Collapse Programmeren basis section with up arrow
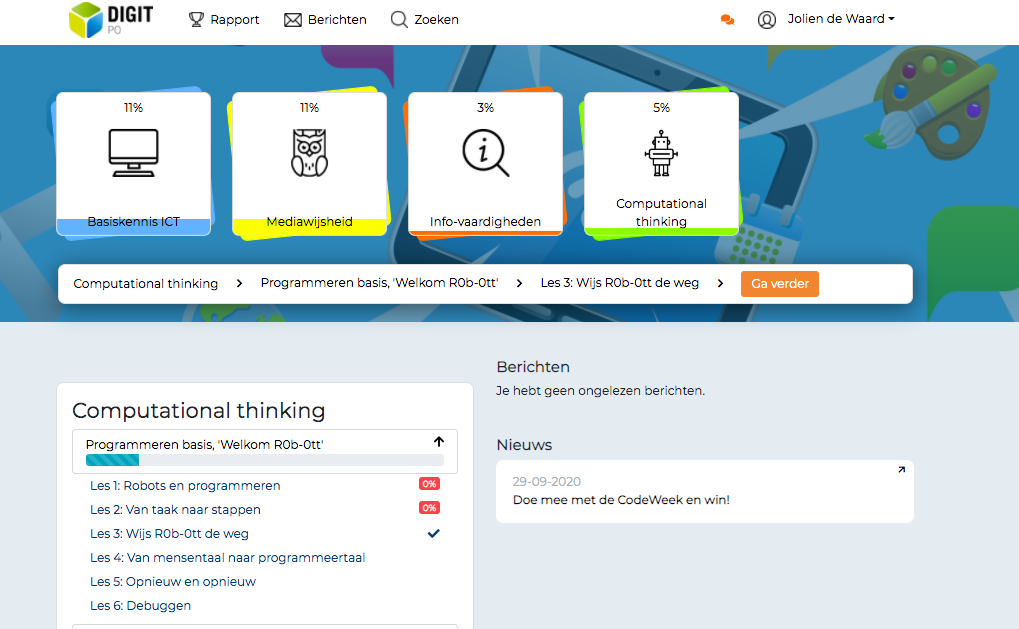This screenshot has height=629, width=1019. pos(438,442)
